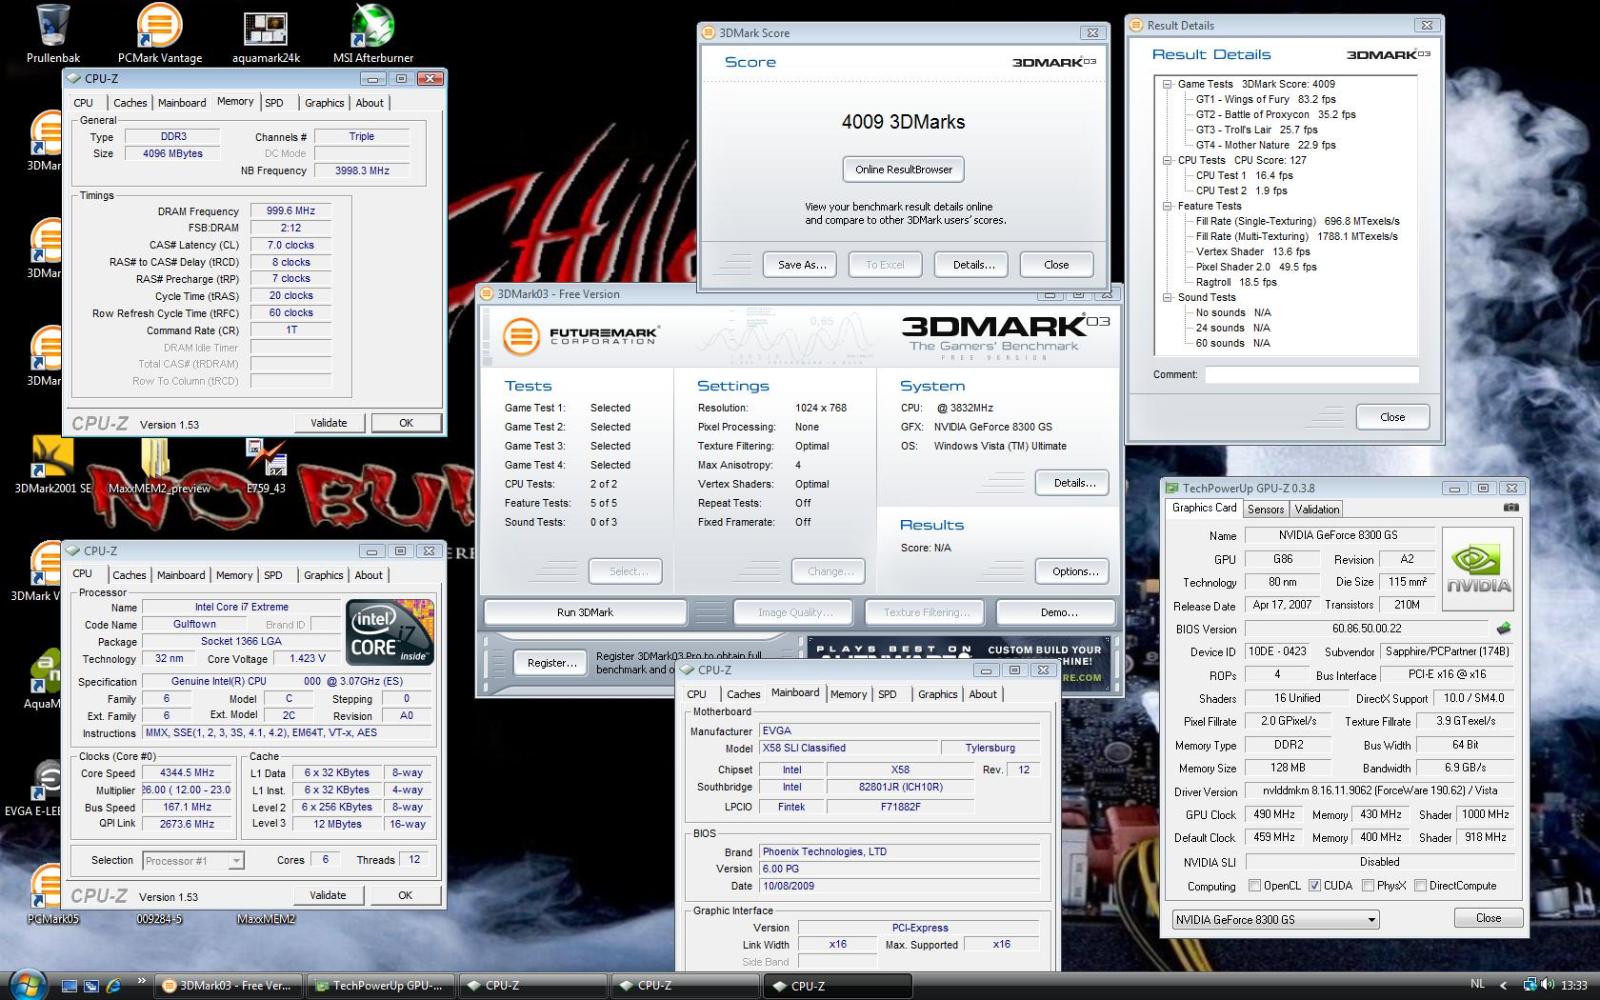This screenshot has width=1600, height=1000.
Task: Click Details button in 3DMark Score window
Action: click(973, 265)
